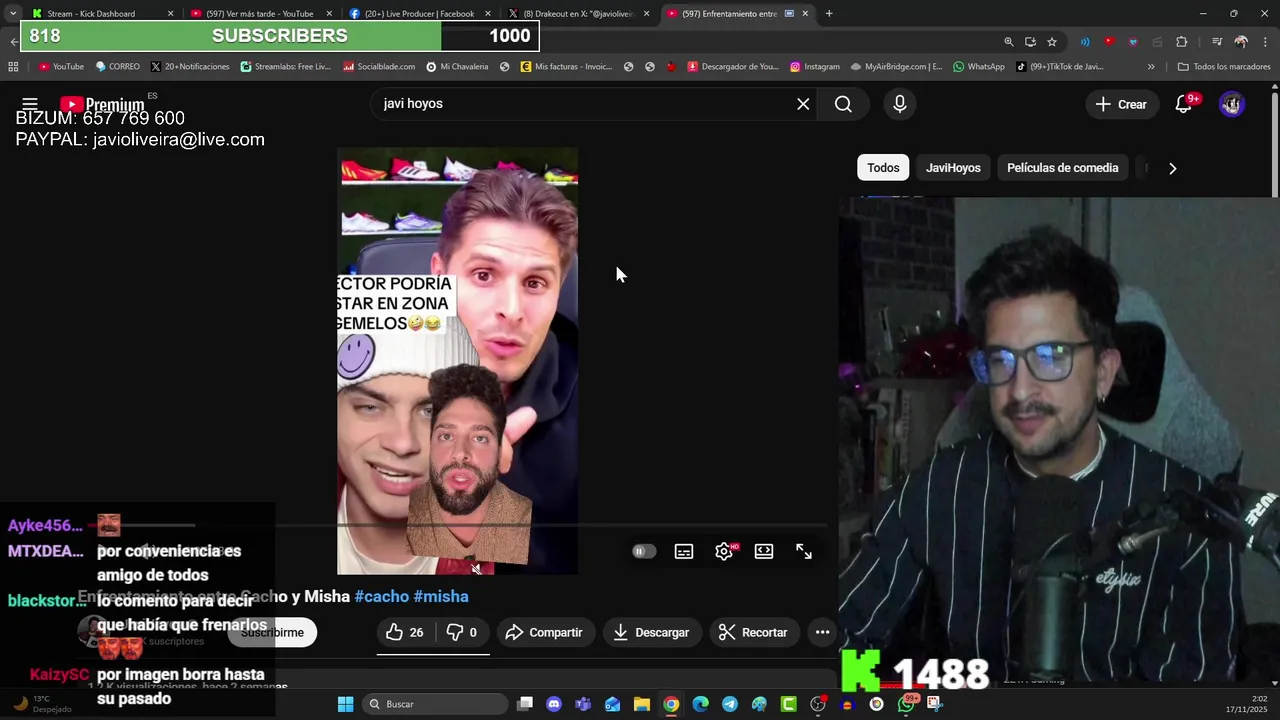Image resolution: width=1280 pixels, height=720 pixels.
Task: Click the taskbar Buscar search box
Action: (436, 704)
